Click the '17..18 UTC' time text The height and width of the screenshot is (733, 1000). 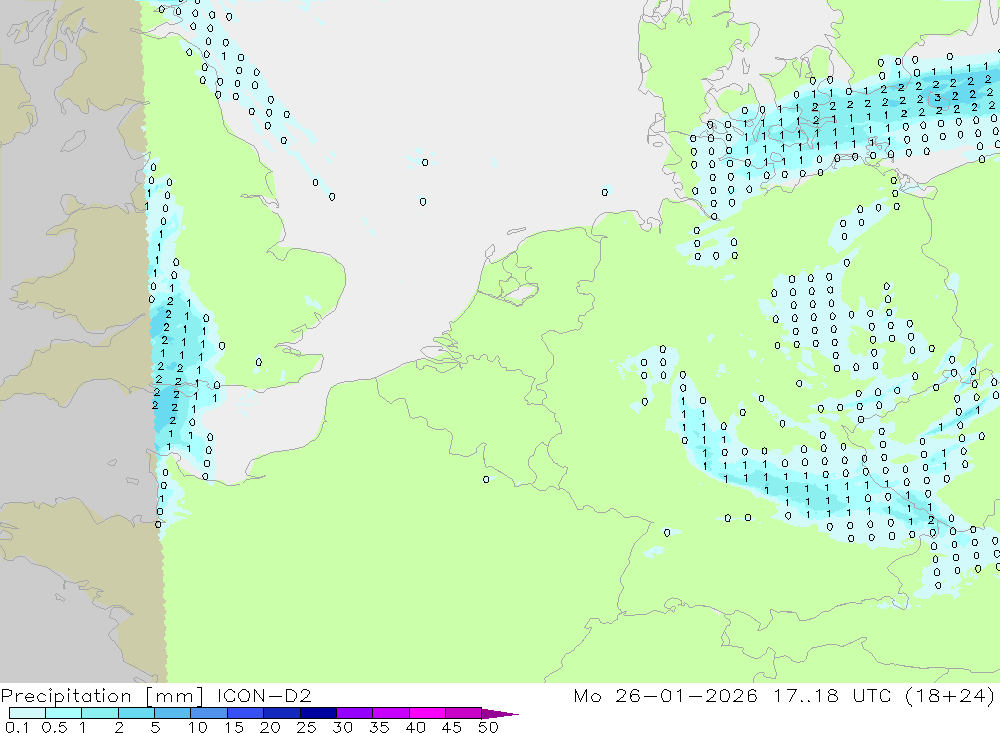(832, 695)
